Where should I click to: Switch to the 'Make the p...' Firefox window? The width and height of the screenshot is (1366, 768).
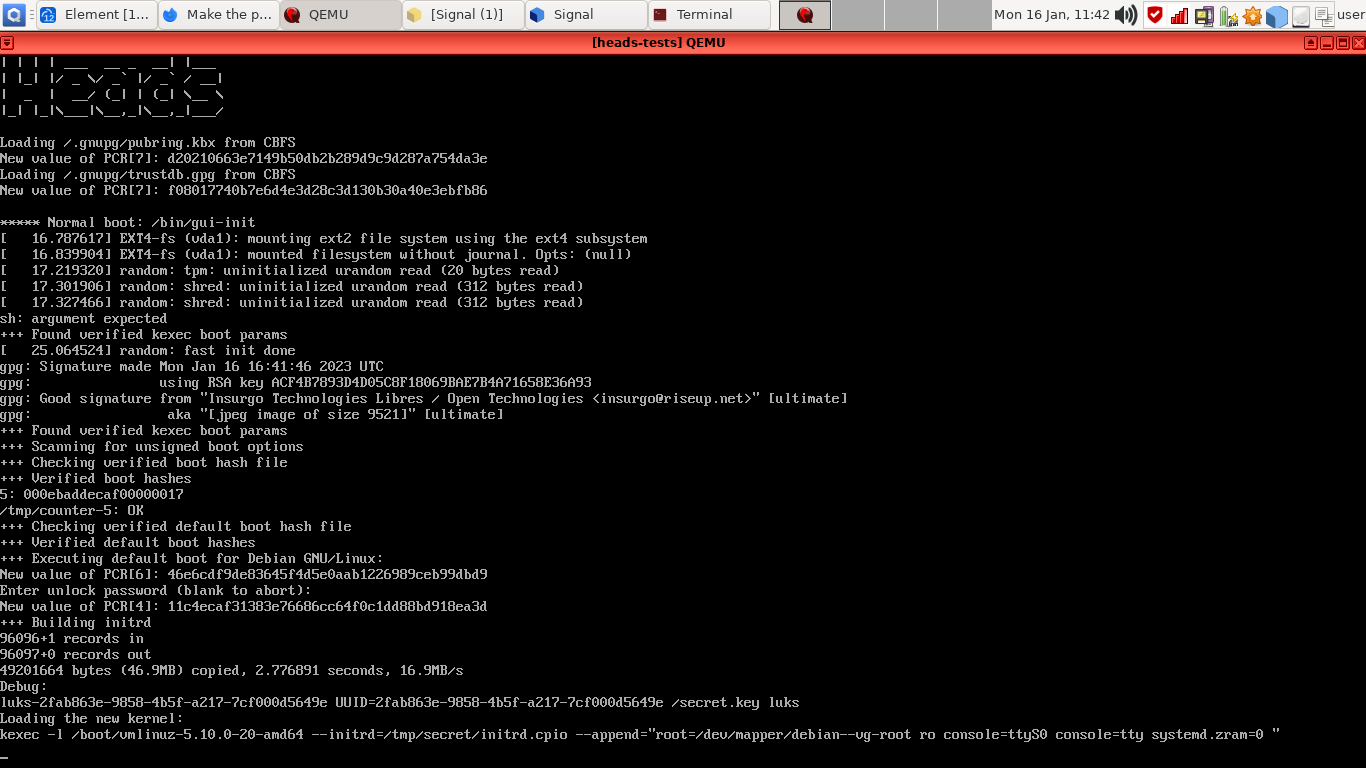click(x=219, y=15)
